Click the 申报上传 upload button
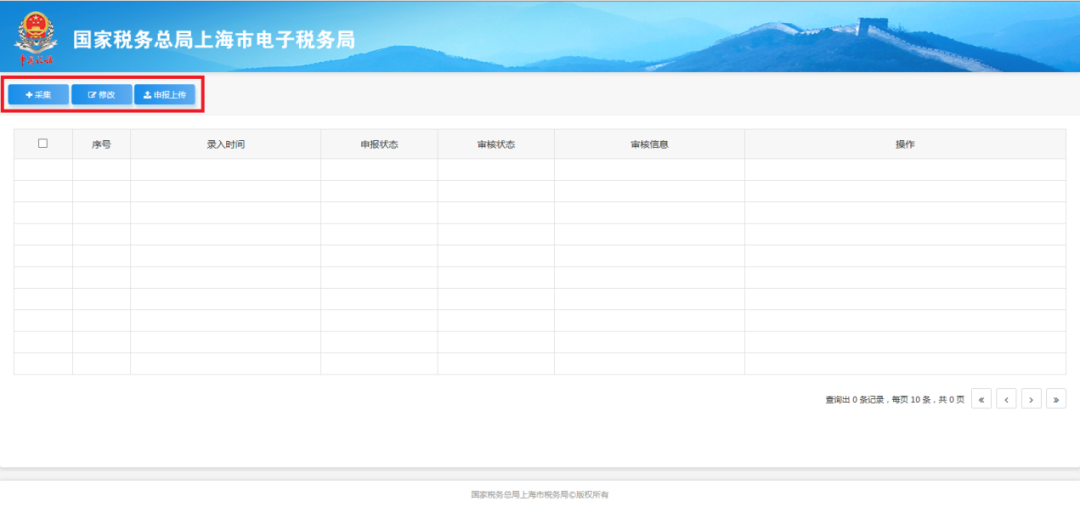This screenshot has width=1080, height=507. click(x=165, y=95)
